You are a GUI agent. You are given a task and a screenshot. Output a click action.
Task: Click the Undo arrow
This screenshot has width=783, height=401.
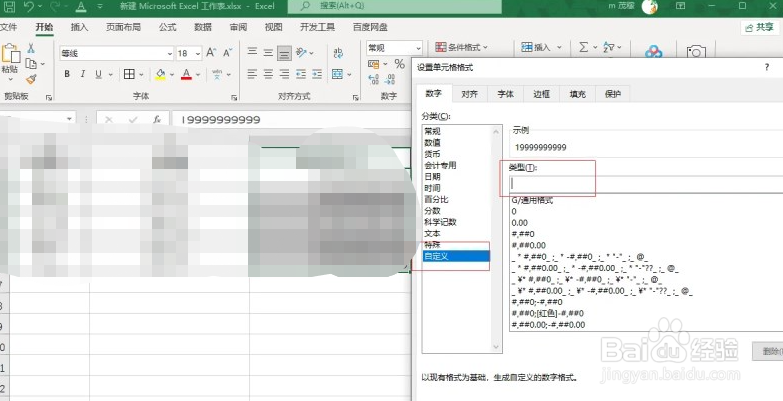coord(29,6)
